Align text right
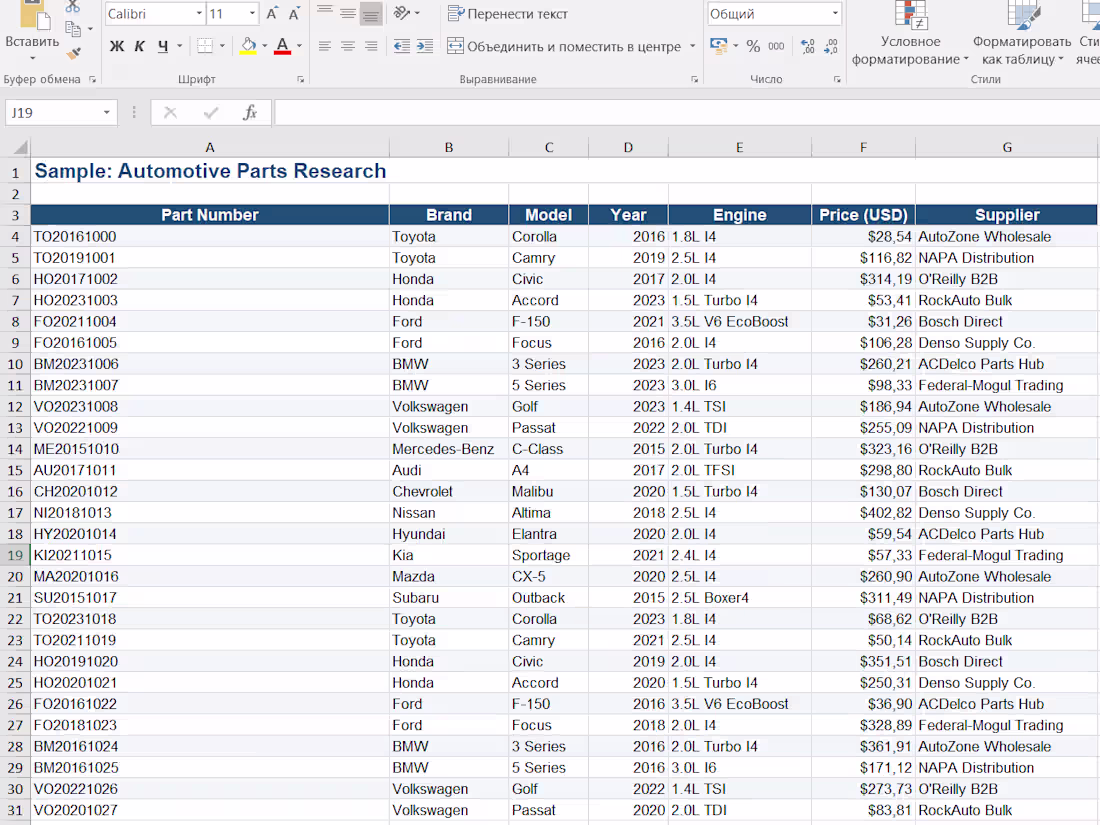The height and width of the screenshot is (825, 1100). click(371, 46)
